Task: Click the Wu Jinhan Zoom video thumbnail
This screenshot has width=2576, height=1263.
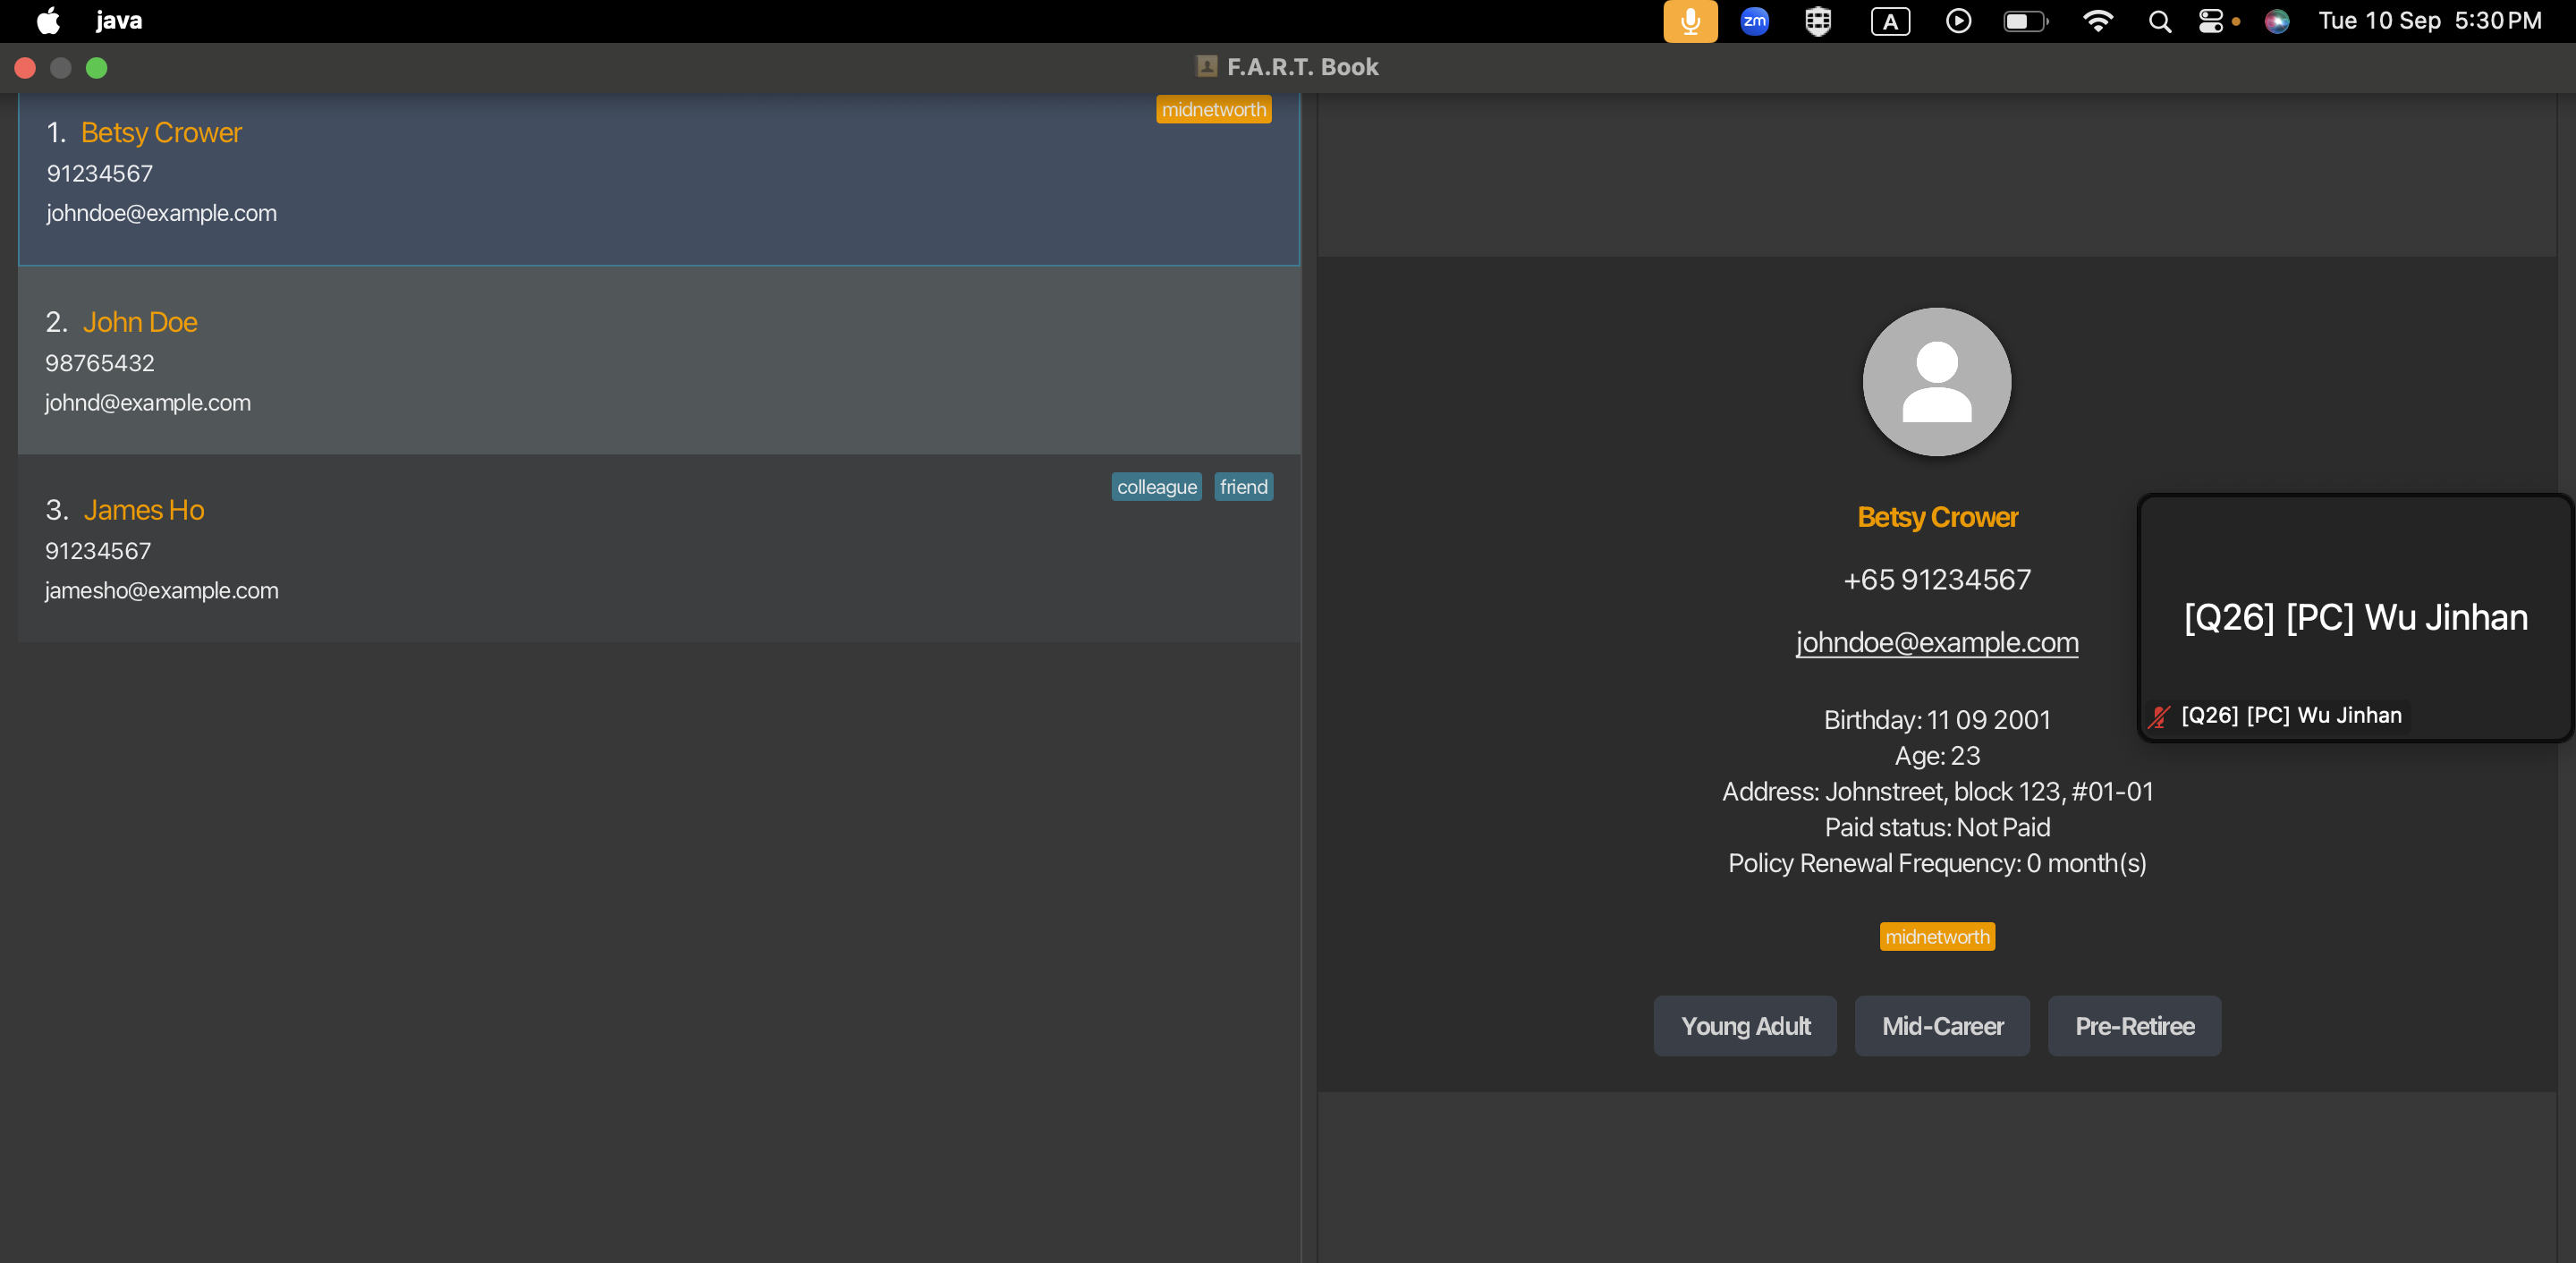Action: click(2354, 618)
